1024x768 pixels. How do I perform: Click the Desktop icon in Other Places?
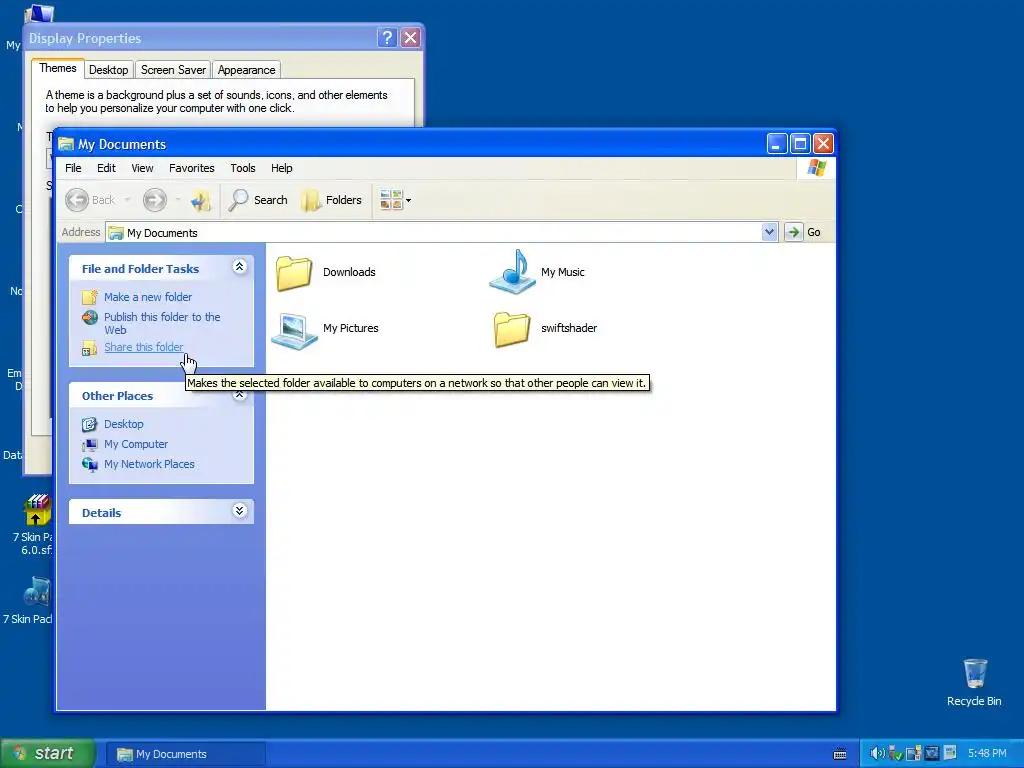pyautogui.click(x=89, y=424)
